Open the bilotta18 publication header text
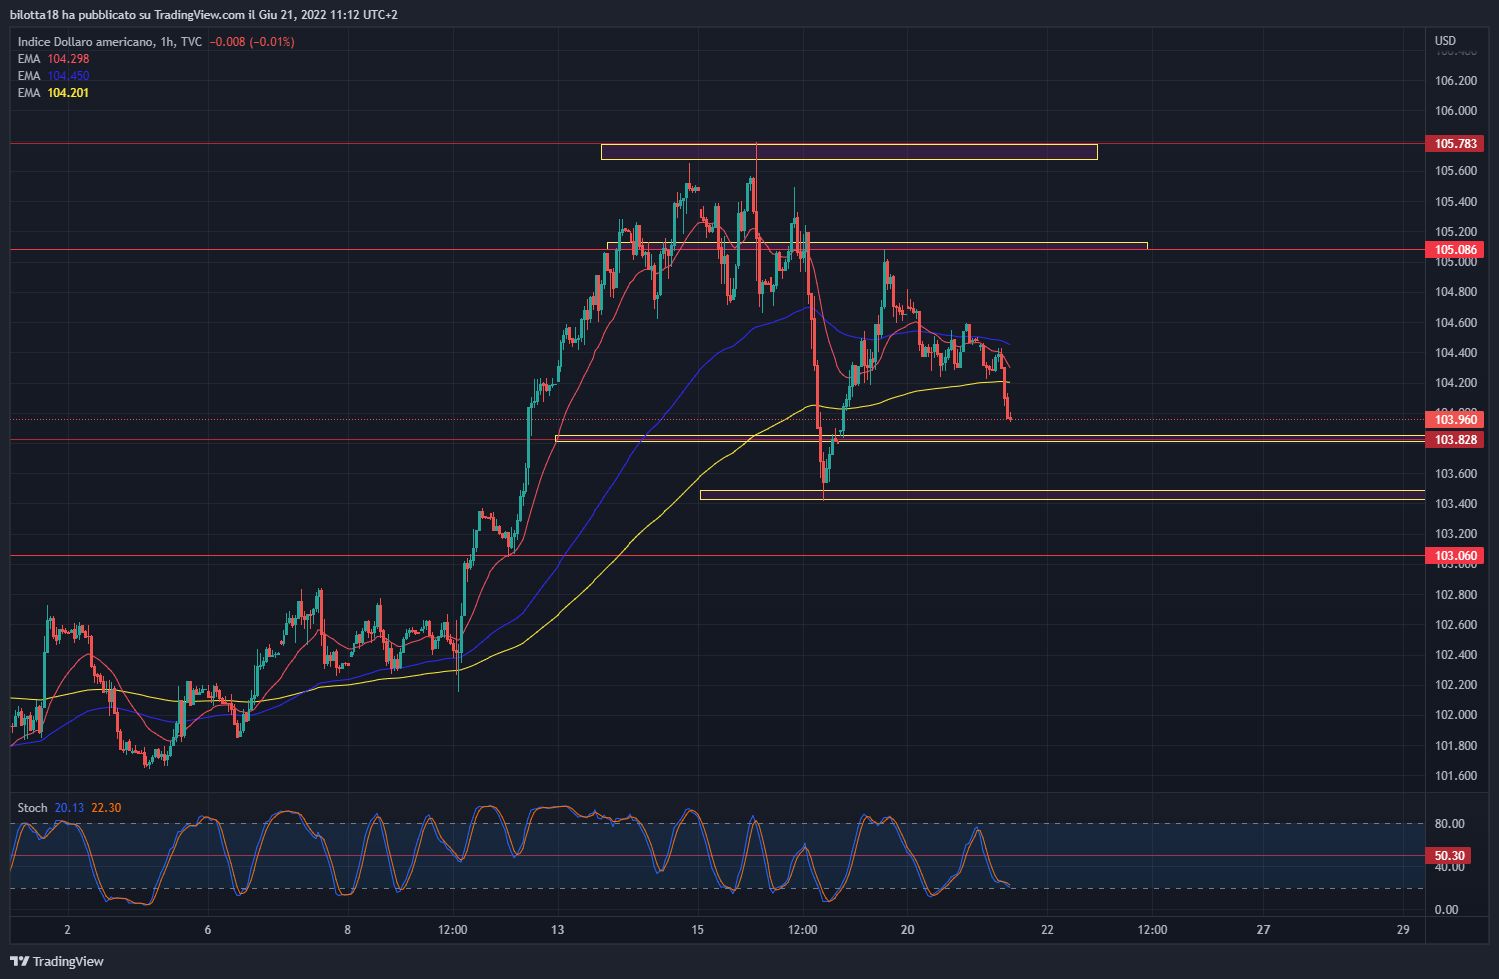The image size is (1499, 979). pyautogui.click(x=204, y=15)
